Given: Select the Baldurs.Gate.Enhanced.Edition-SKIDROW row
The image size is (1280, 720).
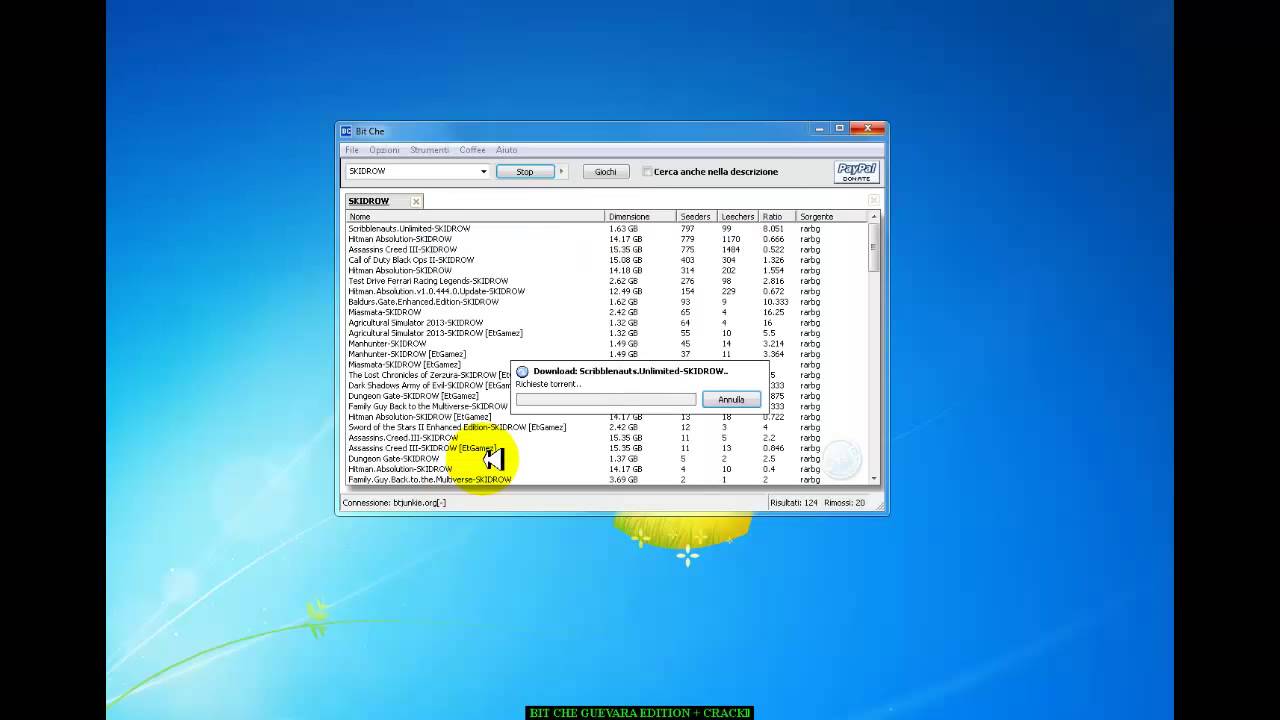Looking at the screenshot, I should [x=607, y=302].
